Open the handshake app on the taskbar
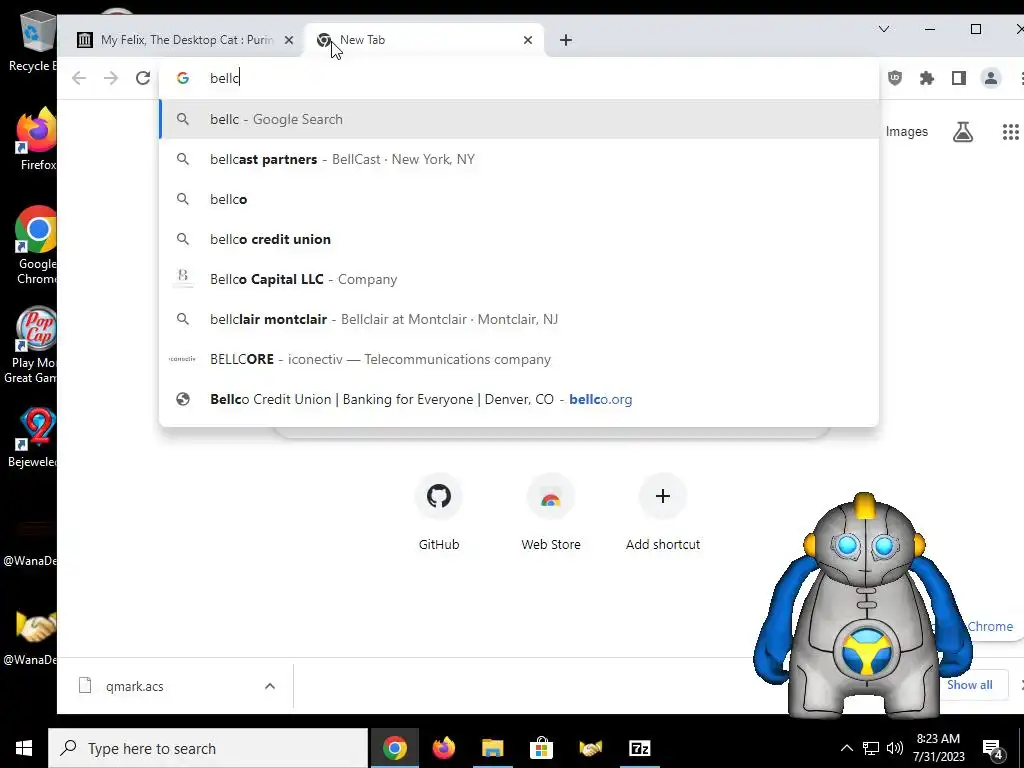 tap(590, 748)
